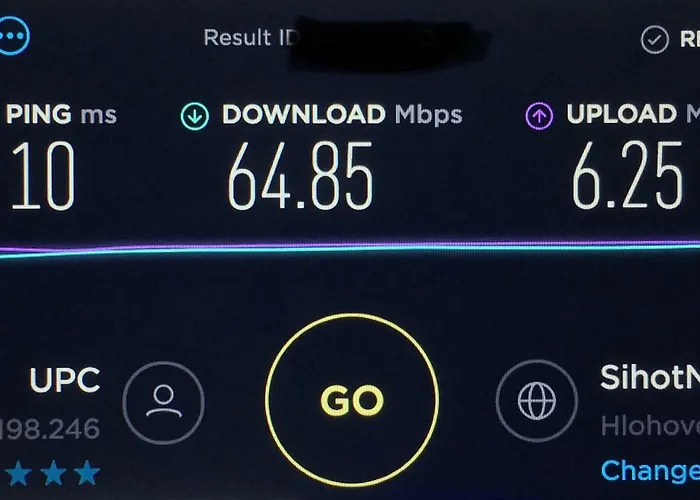Select the 64.85 download speed value
Viewport: 700px width, 500px height.
tap(300, 175)
